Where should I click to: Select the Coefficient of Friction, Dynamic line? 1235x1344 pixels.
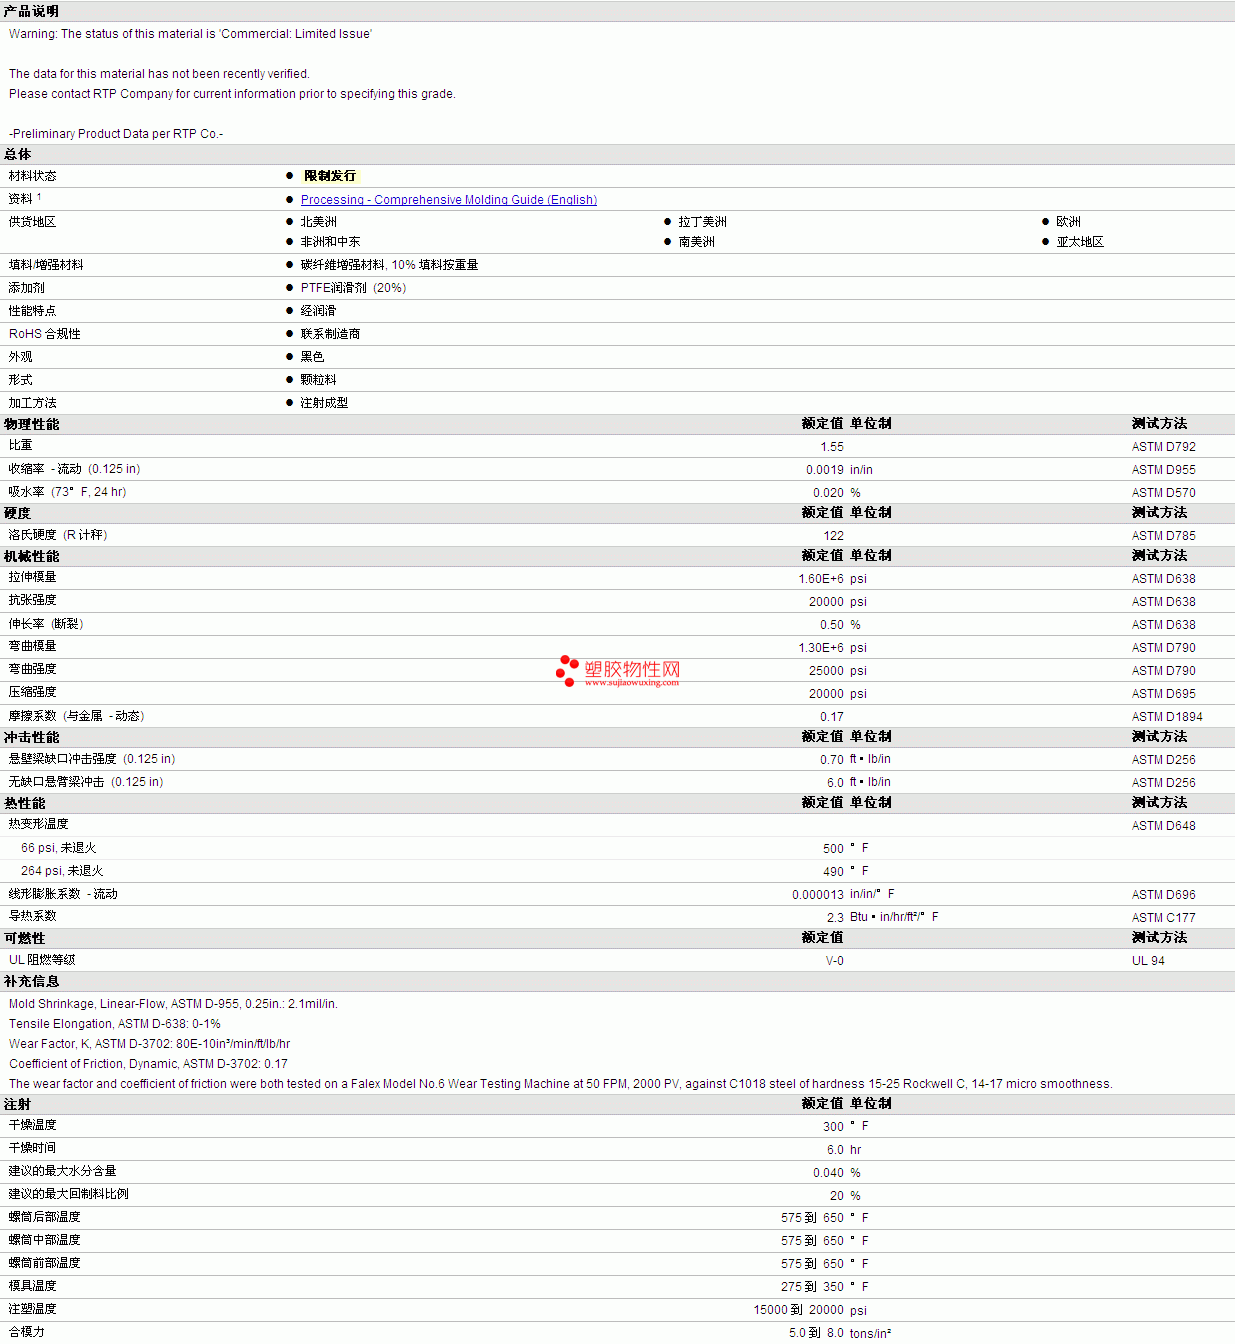[x=148, y=1064]
